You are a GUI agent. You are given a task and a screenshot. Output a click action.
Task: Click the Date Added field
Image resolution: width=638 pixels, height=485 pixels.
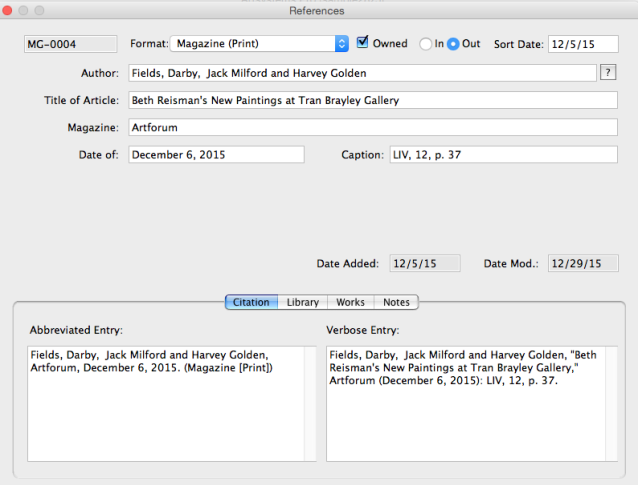[425, 264]
